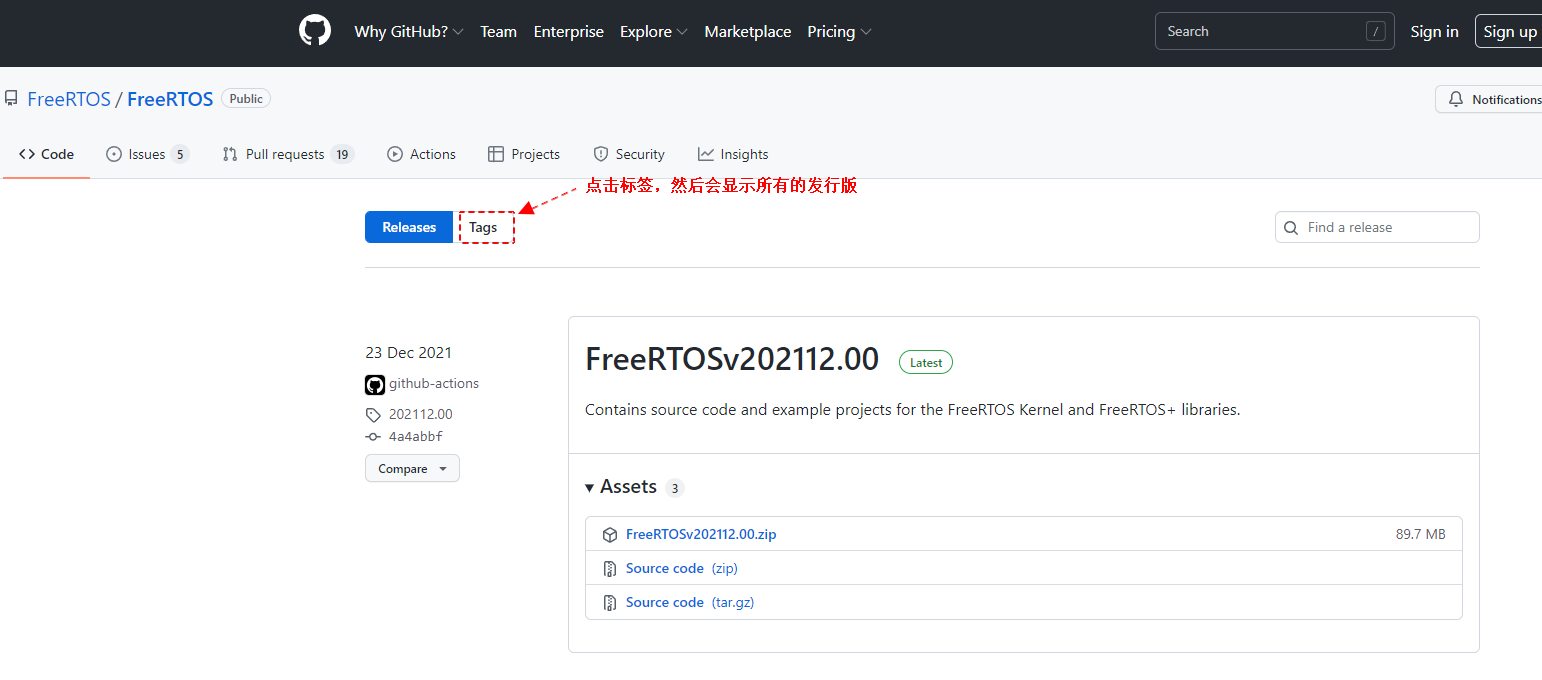Select the Pull requests count 19
Image resolution: width=1542 pixels, height=680 pixels.
(x=342, y=154)
